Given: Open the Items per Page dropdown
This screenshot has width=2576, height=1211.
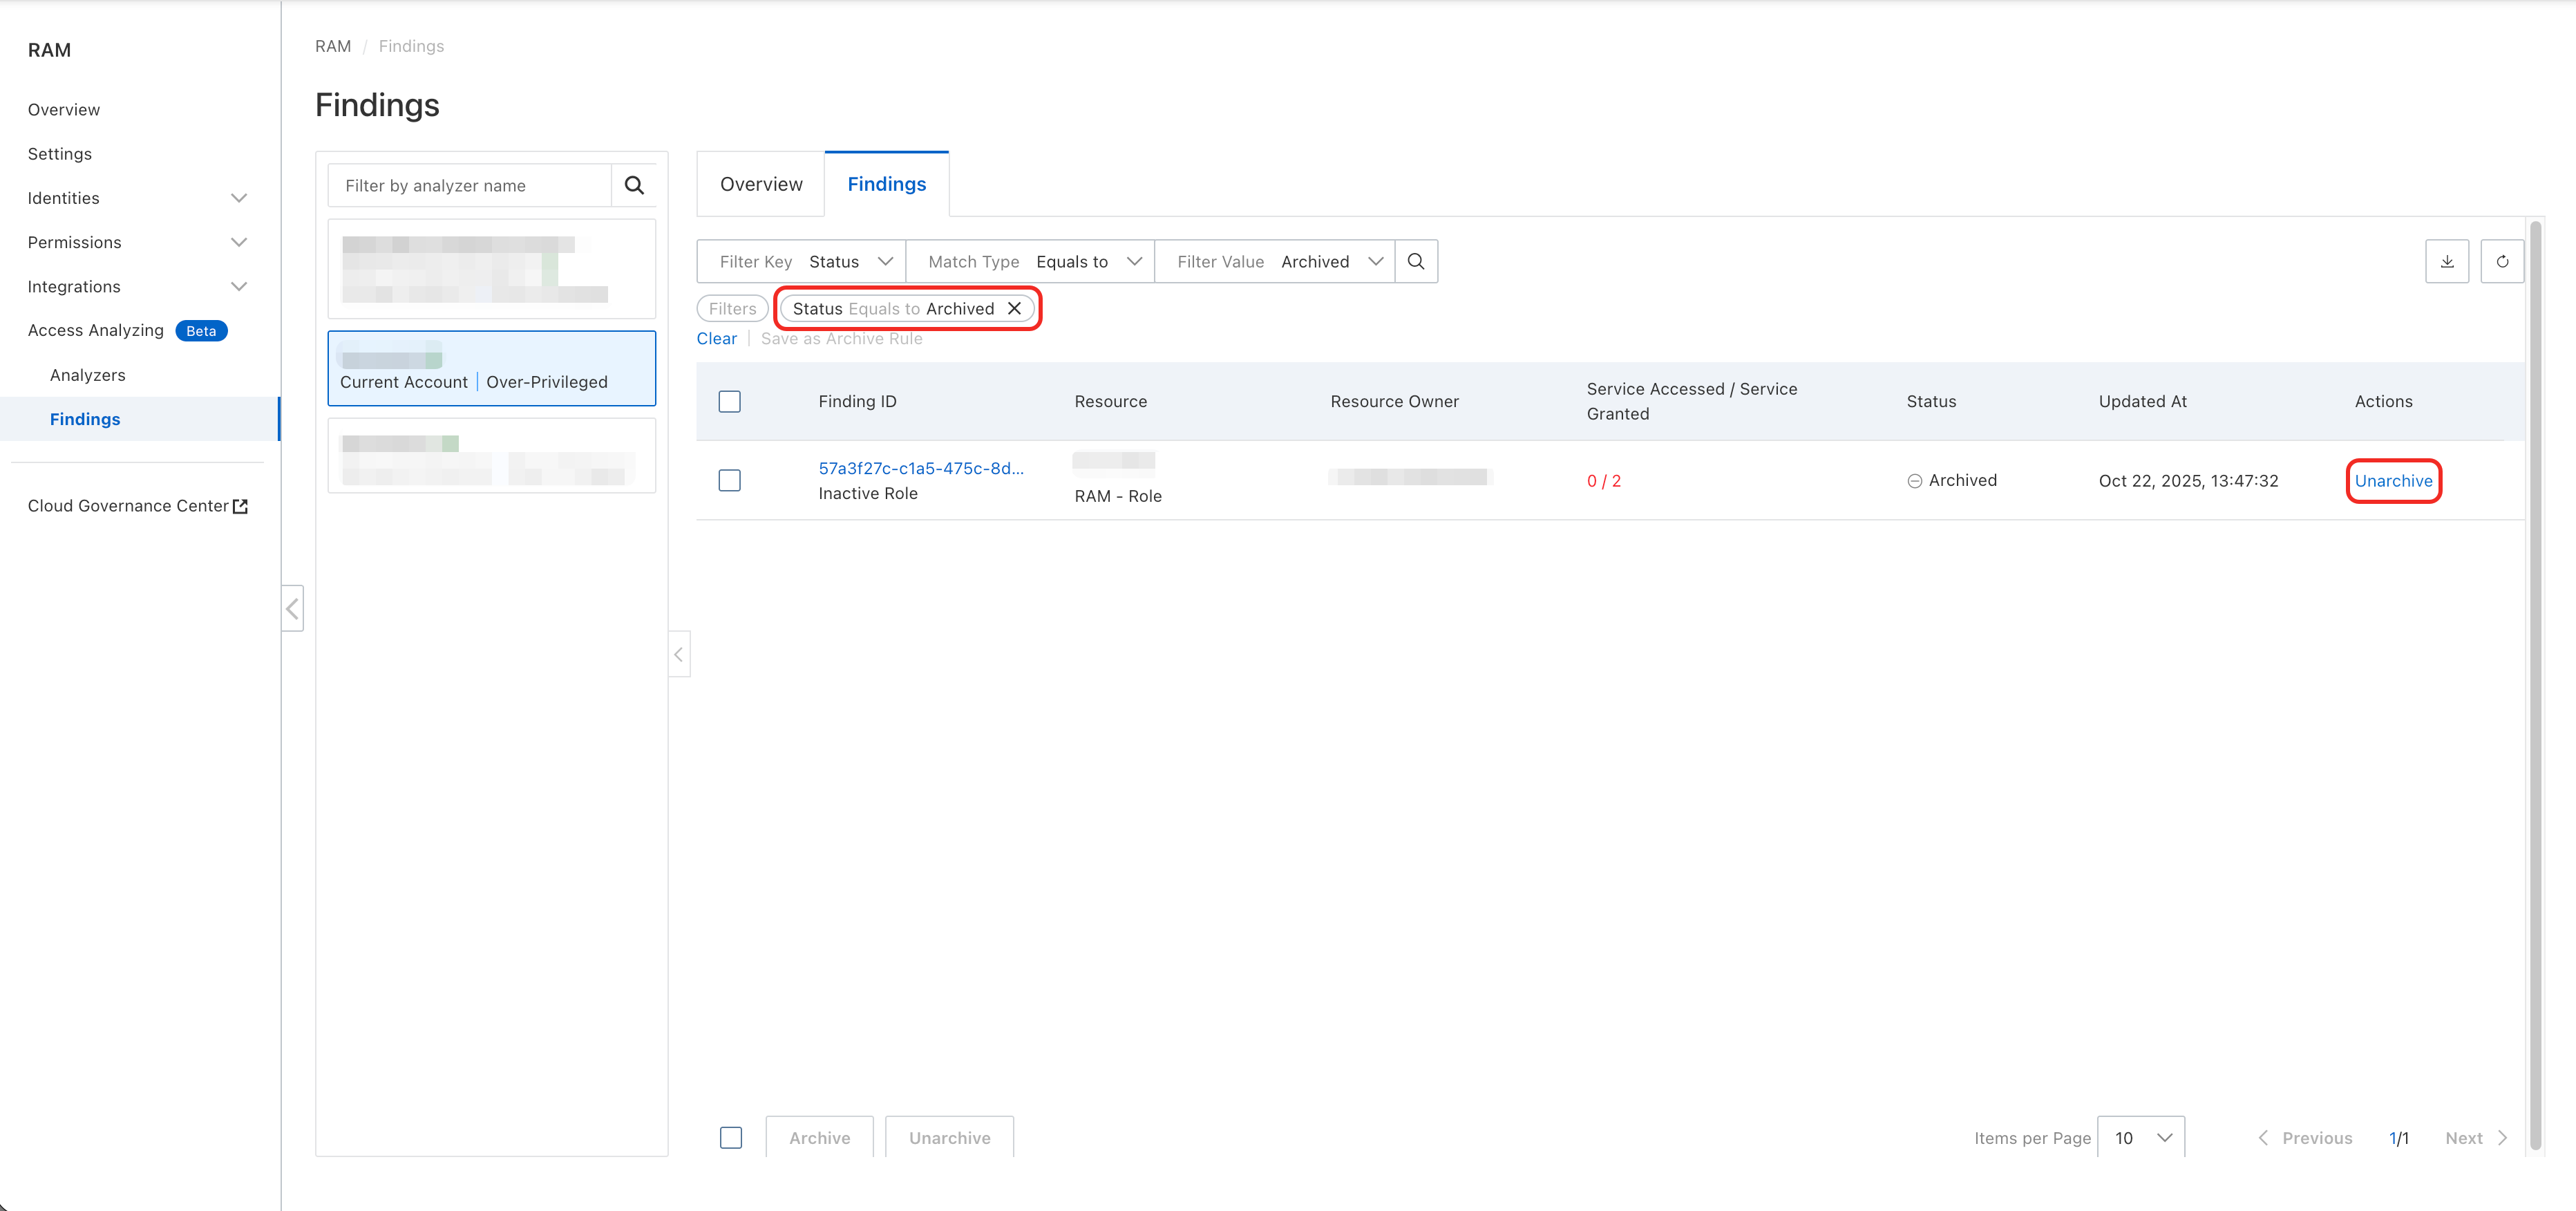Looking at the screenshot, I should (2141, 1138).
